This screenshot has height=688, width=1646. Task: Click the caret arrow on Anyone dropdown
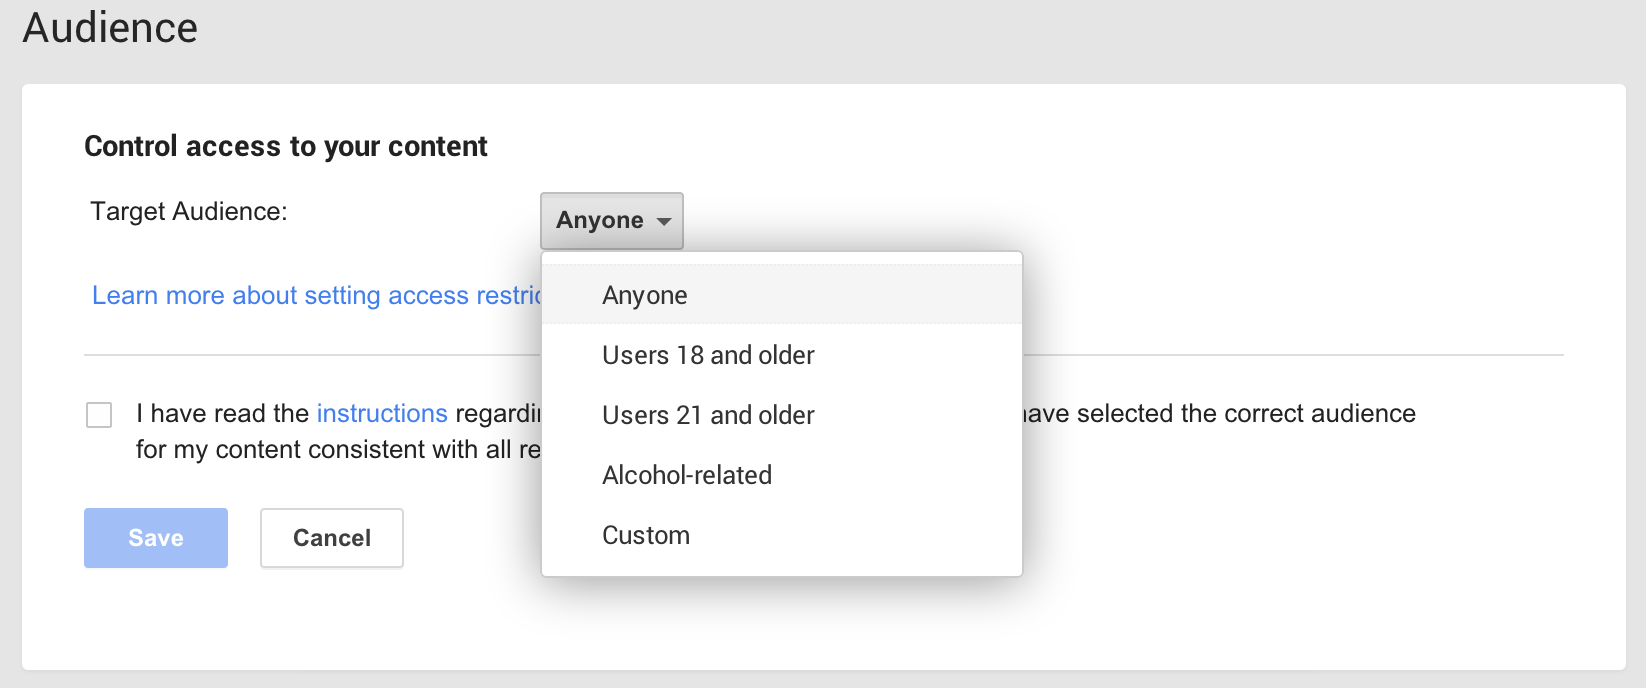point(664,221)
